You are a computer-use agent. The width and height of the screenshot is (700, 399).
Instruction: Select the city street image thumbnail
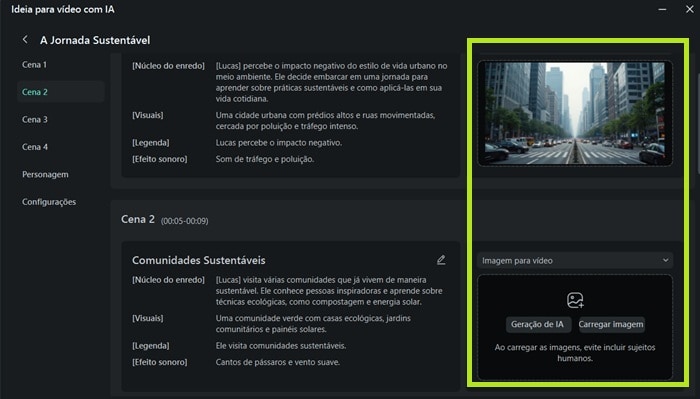pyautogui.click(x=575, y=113)
